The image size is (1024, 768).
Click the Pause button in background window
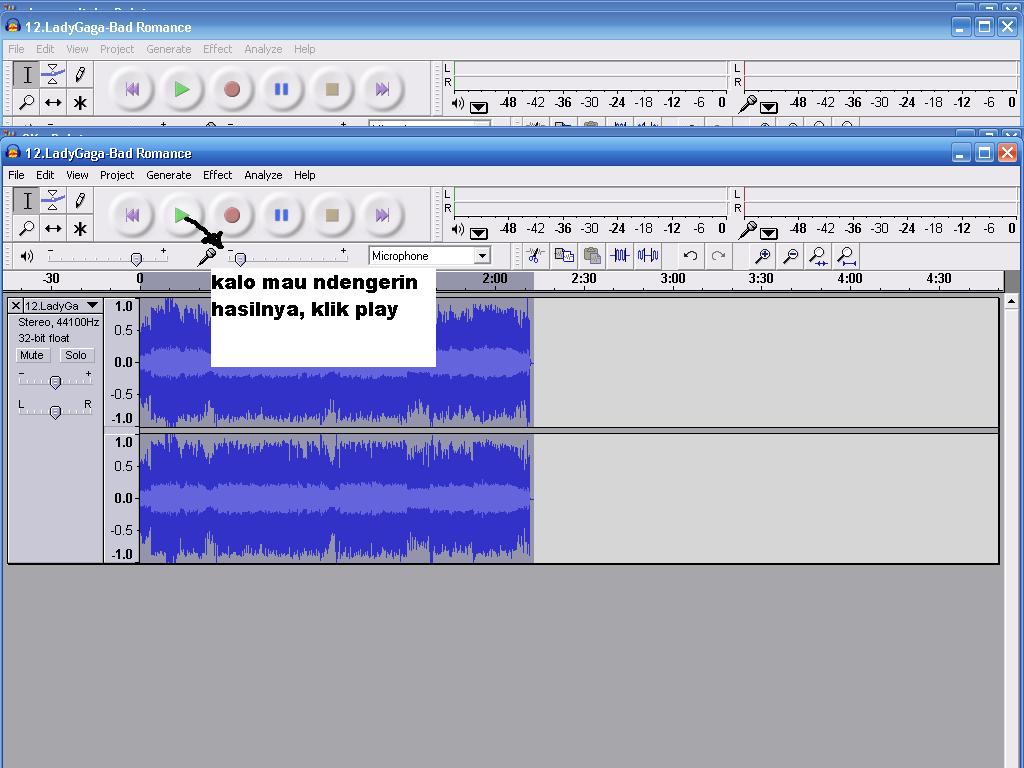tap(281, 89)
